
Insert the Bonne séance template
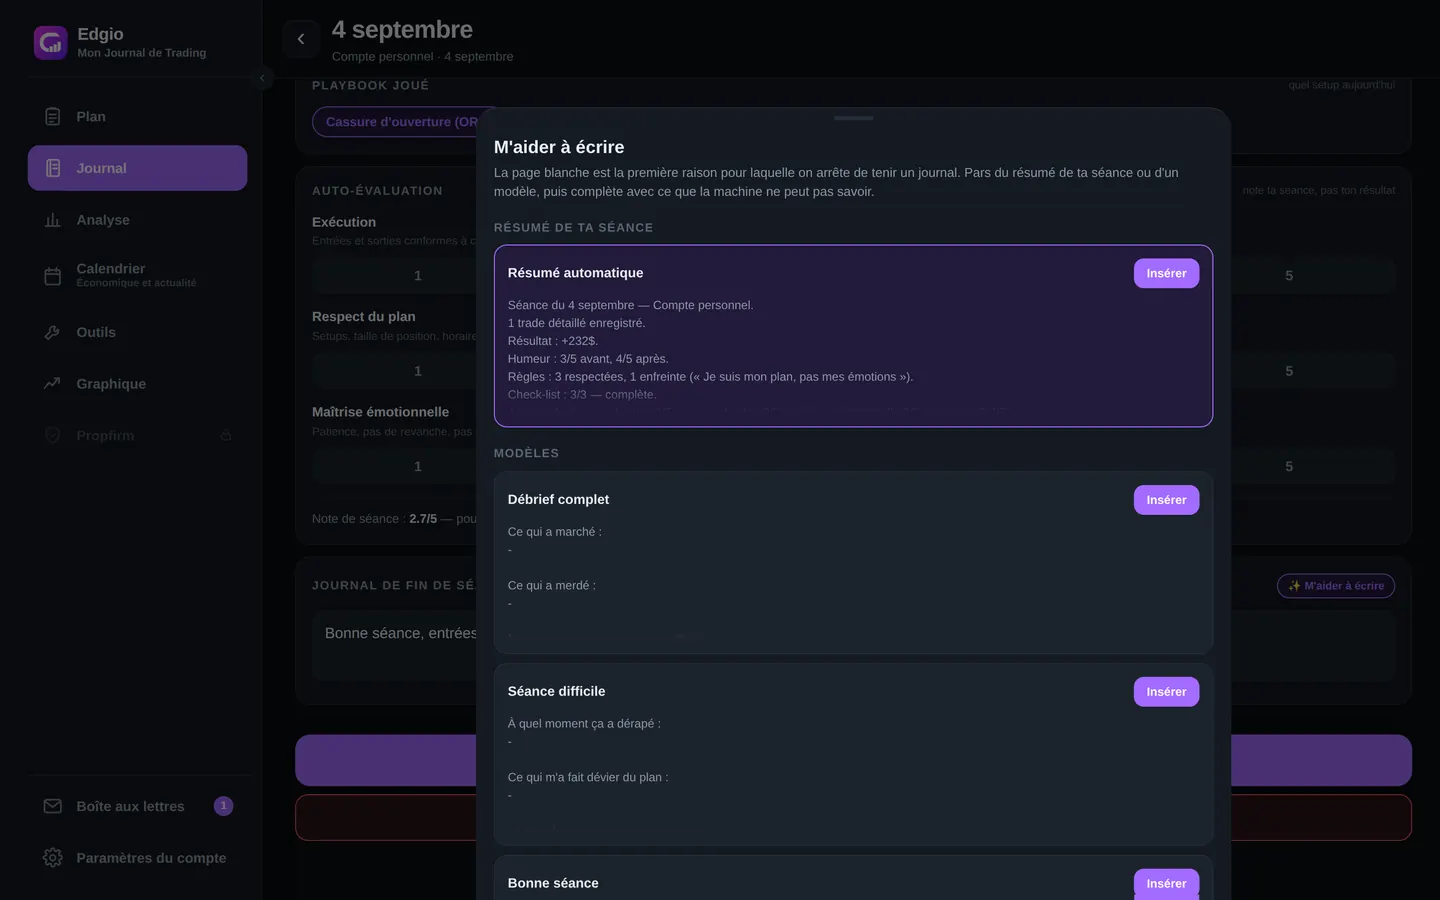pos(1166,883)
